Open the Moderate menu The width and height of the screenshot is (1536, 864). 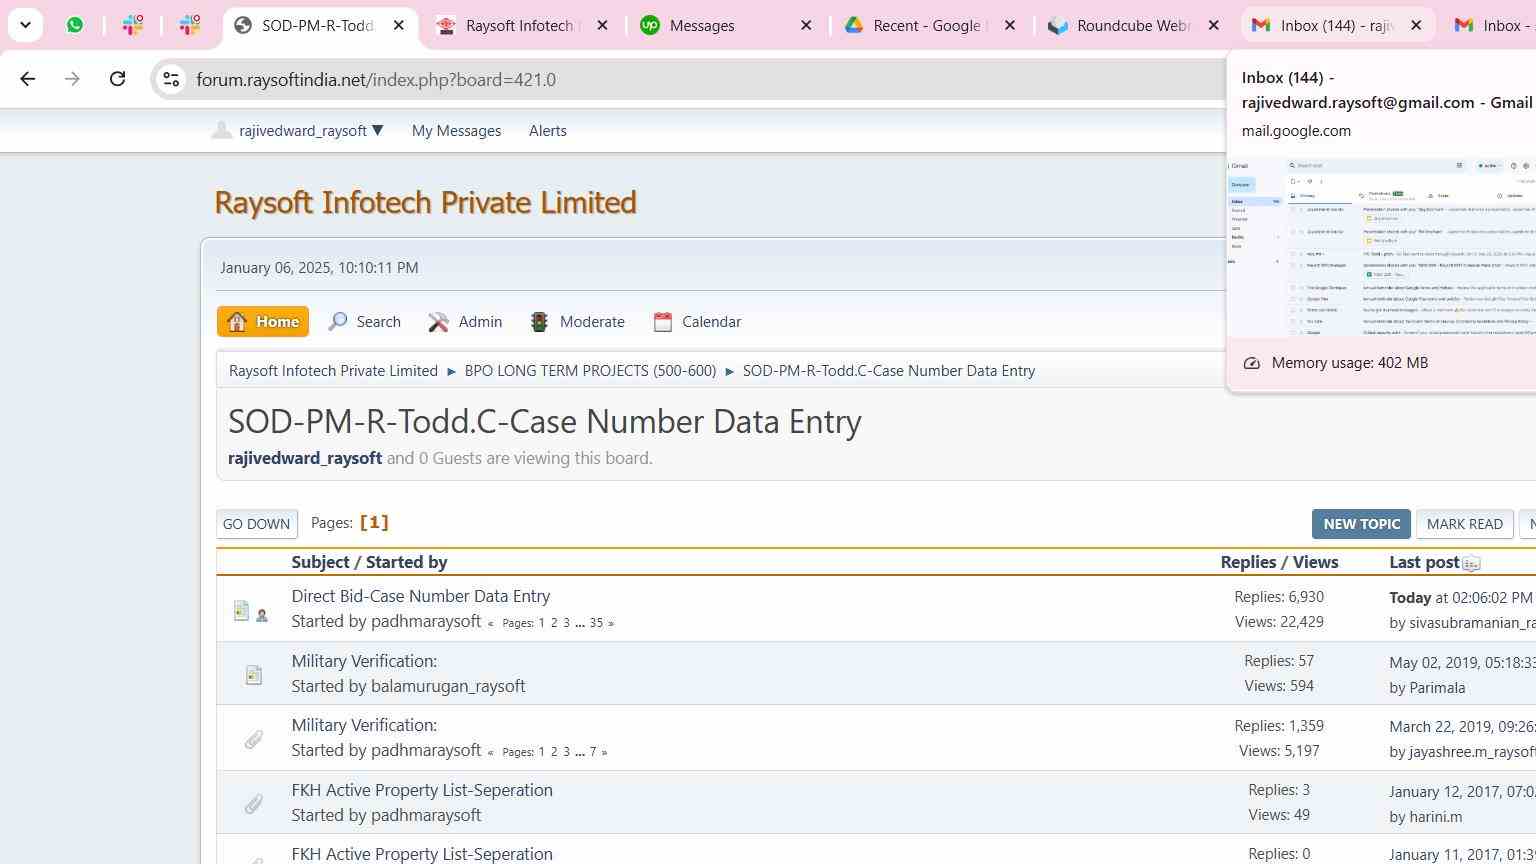tap(578, 322)
